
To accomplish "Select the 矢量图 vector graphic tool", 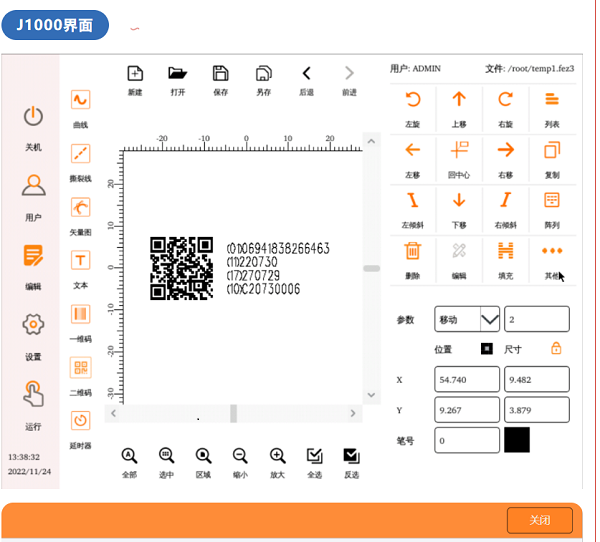I will [x=80, y=207].
